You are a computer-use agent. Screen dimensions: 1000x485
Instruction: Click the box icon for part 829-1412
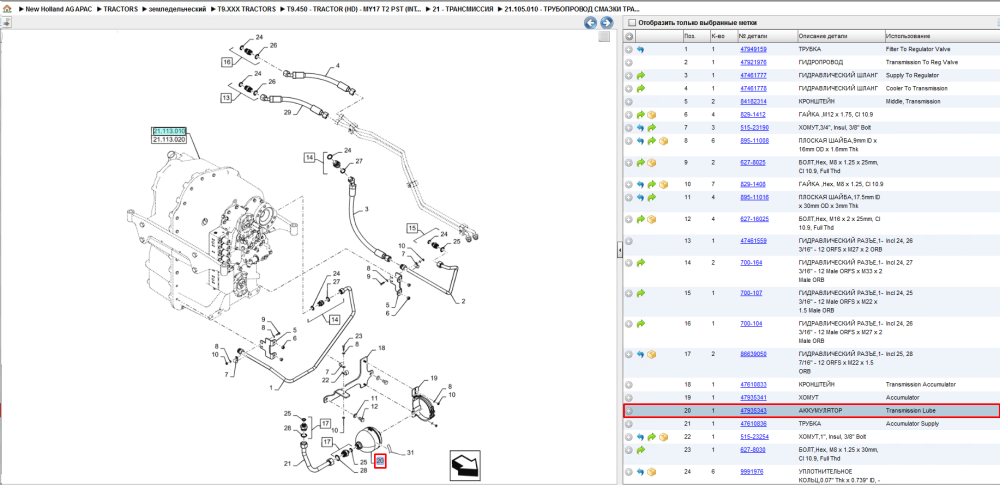point(652,114)
